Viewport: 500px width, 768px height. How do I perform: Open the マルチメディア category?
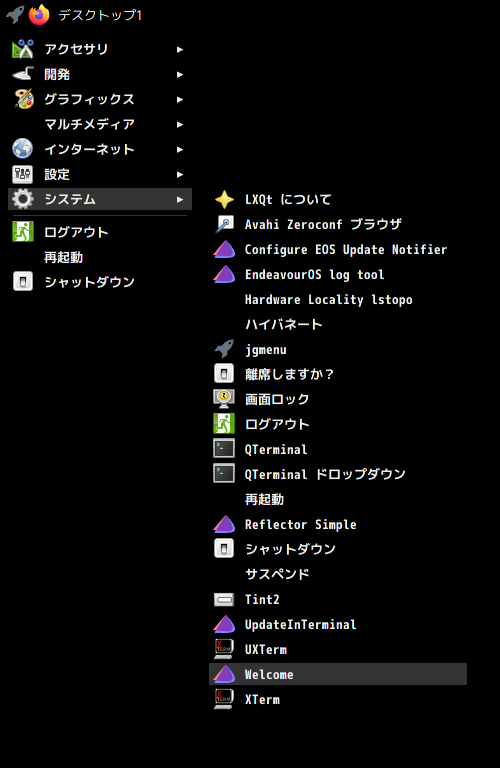pyautogui.click(x=100, y=124)
